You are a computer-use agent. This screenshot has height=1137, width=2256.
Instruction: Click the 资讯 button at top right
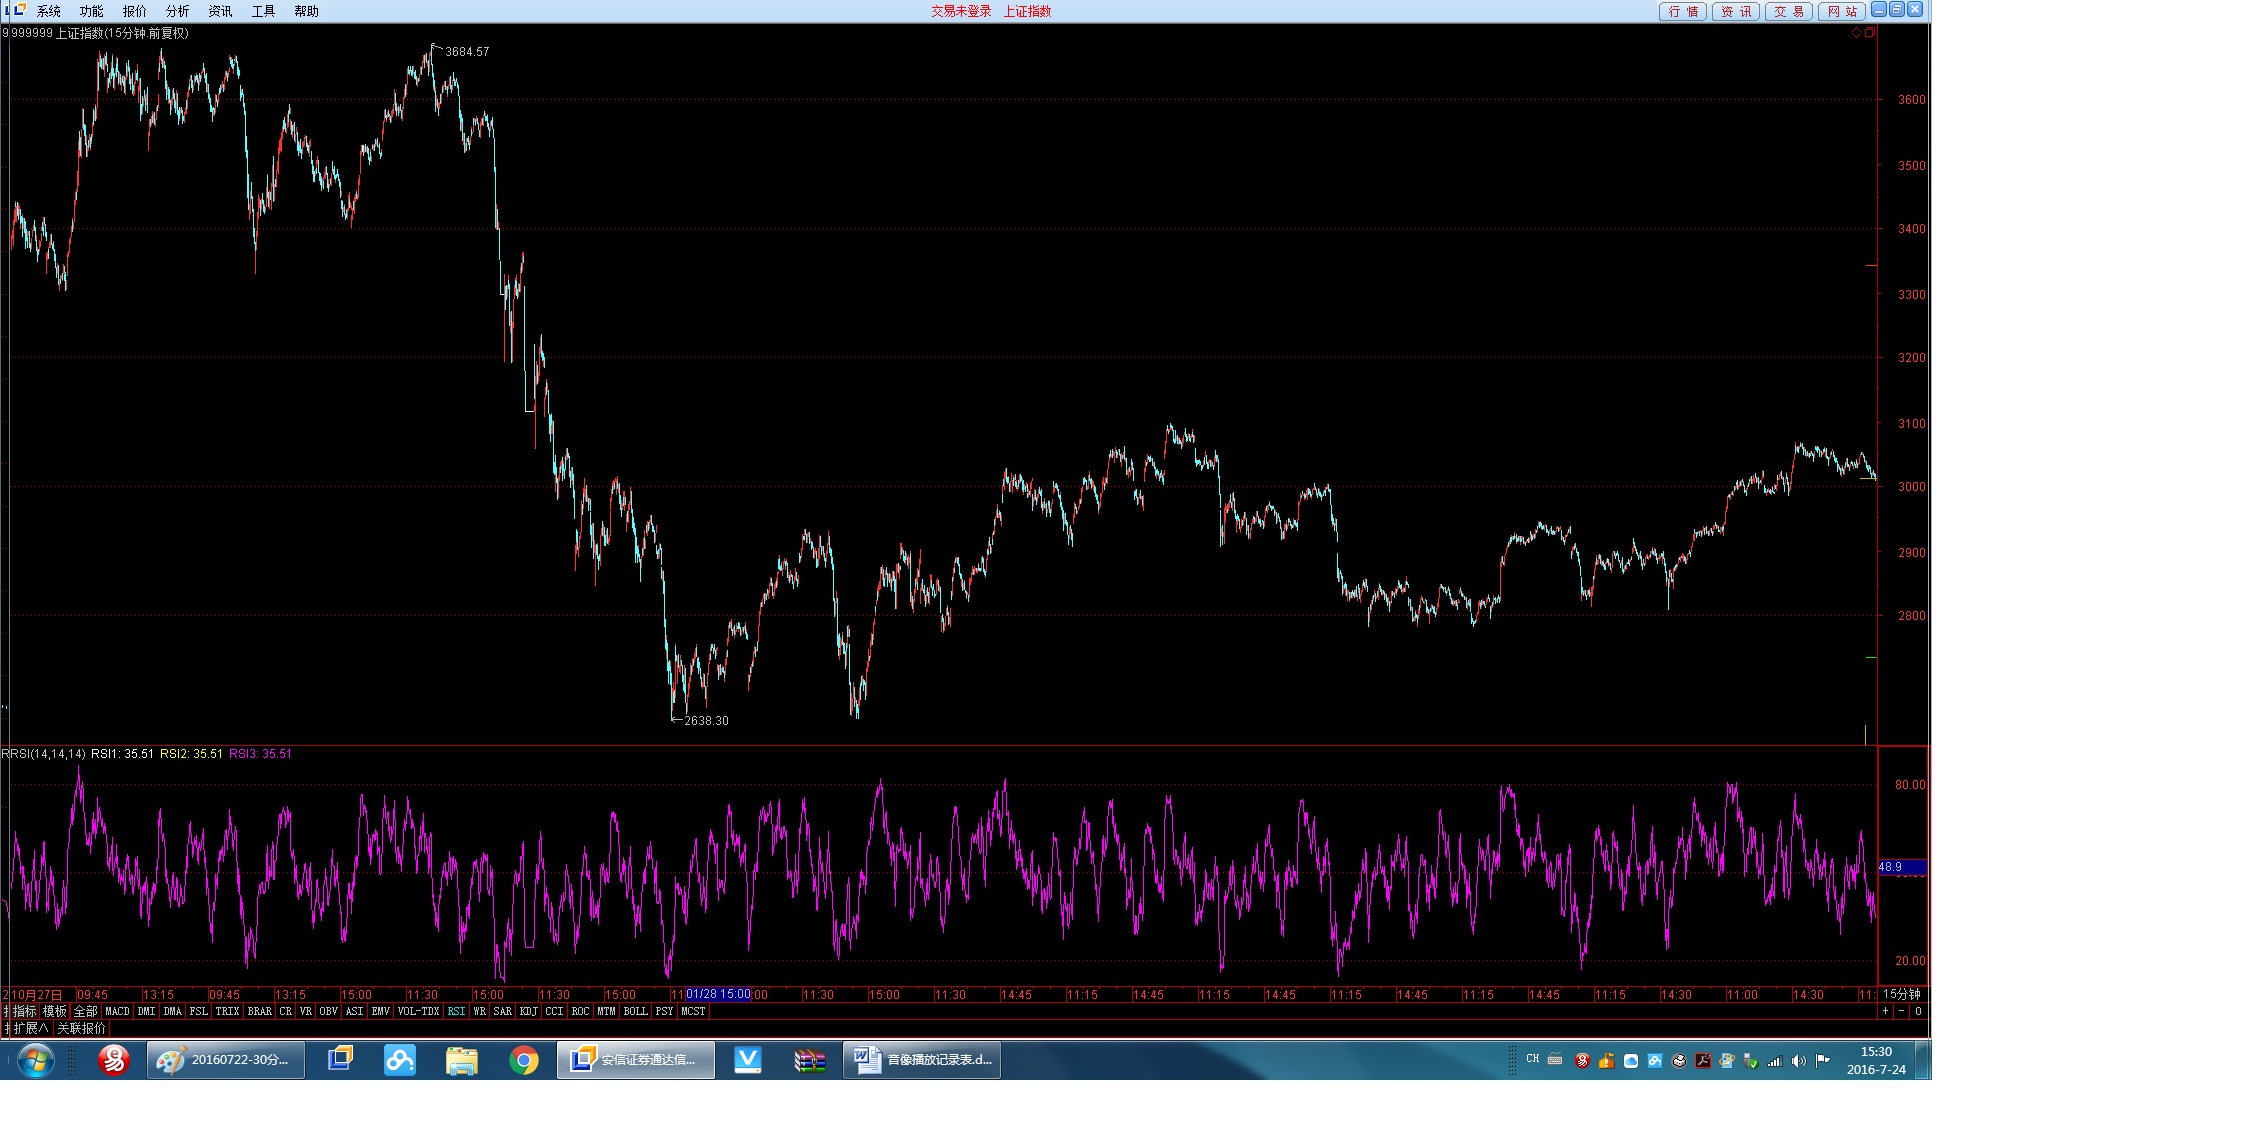[x=1736, y=11]
